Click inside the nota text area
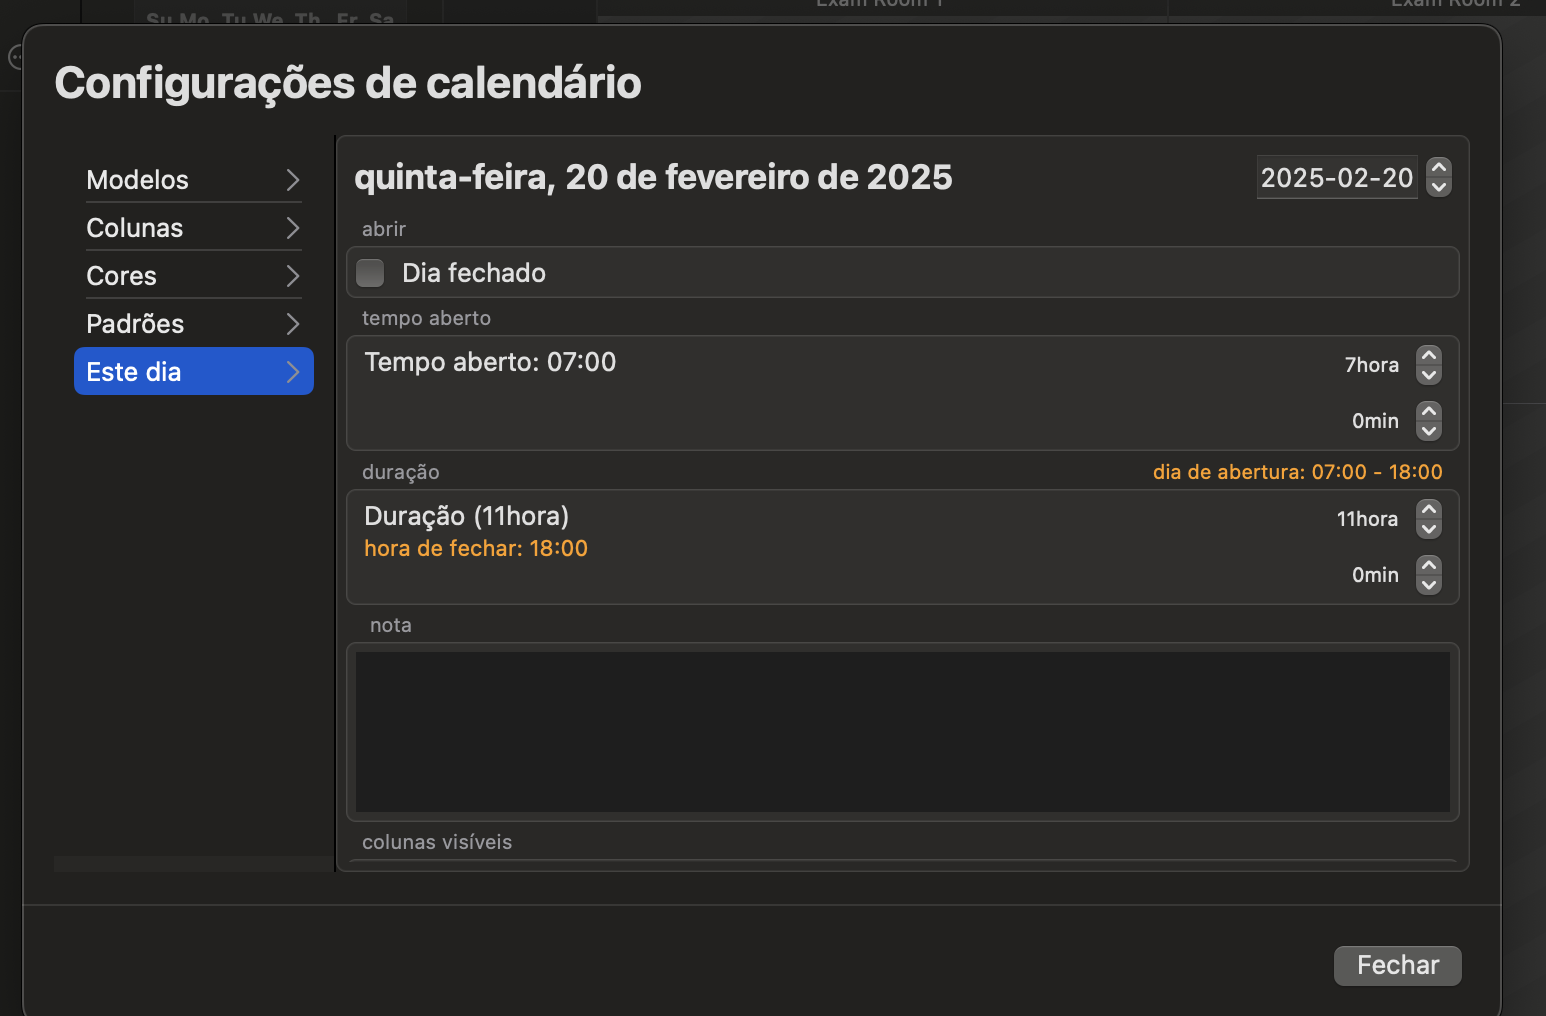 pyautogui.click(x=902, y=732)
